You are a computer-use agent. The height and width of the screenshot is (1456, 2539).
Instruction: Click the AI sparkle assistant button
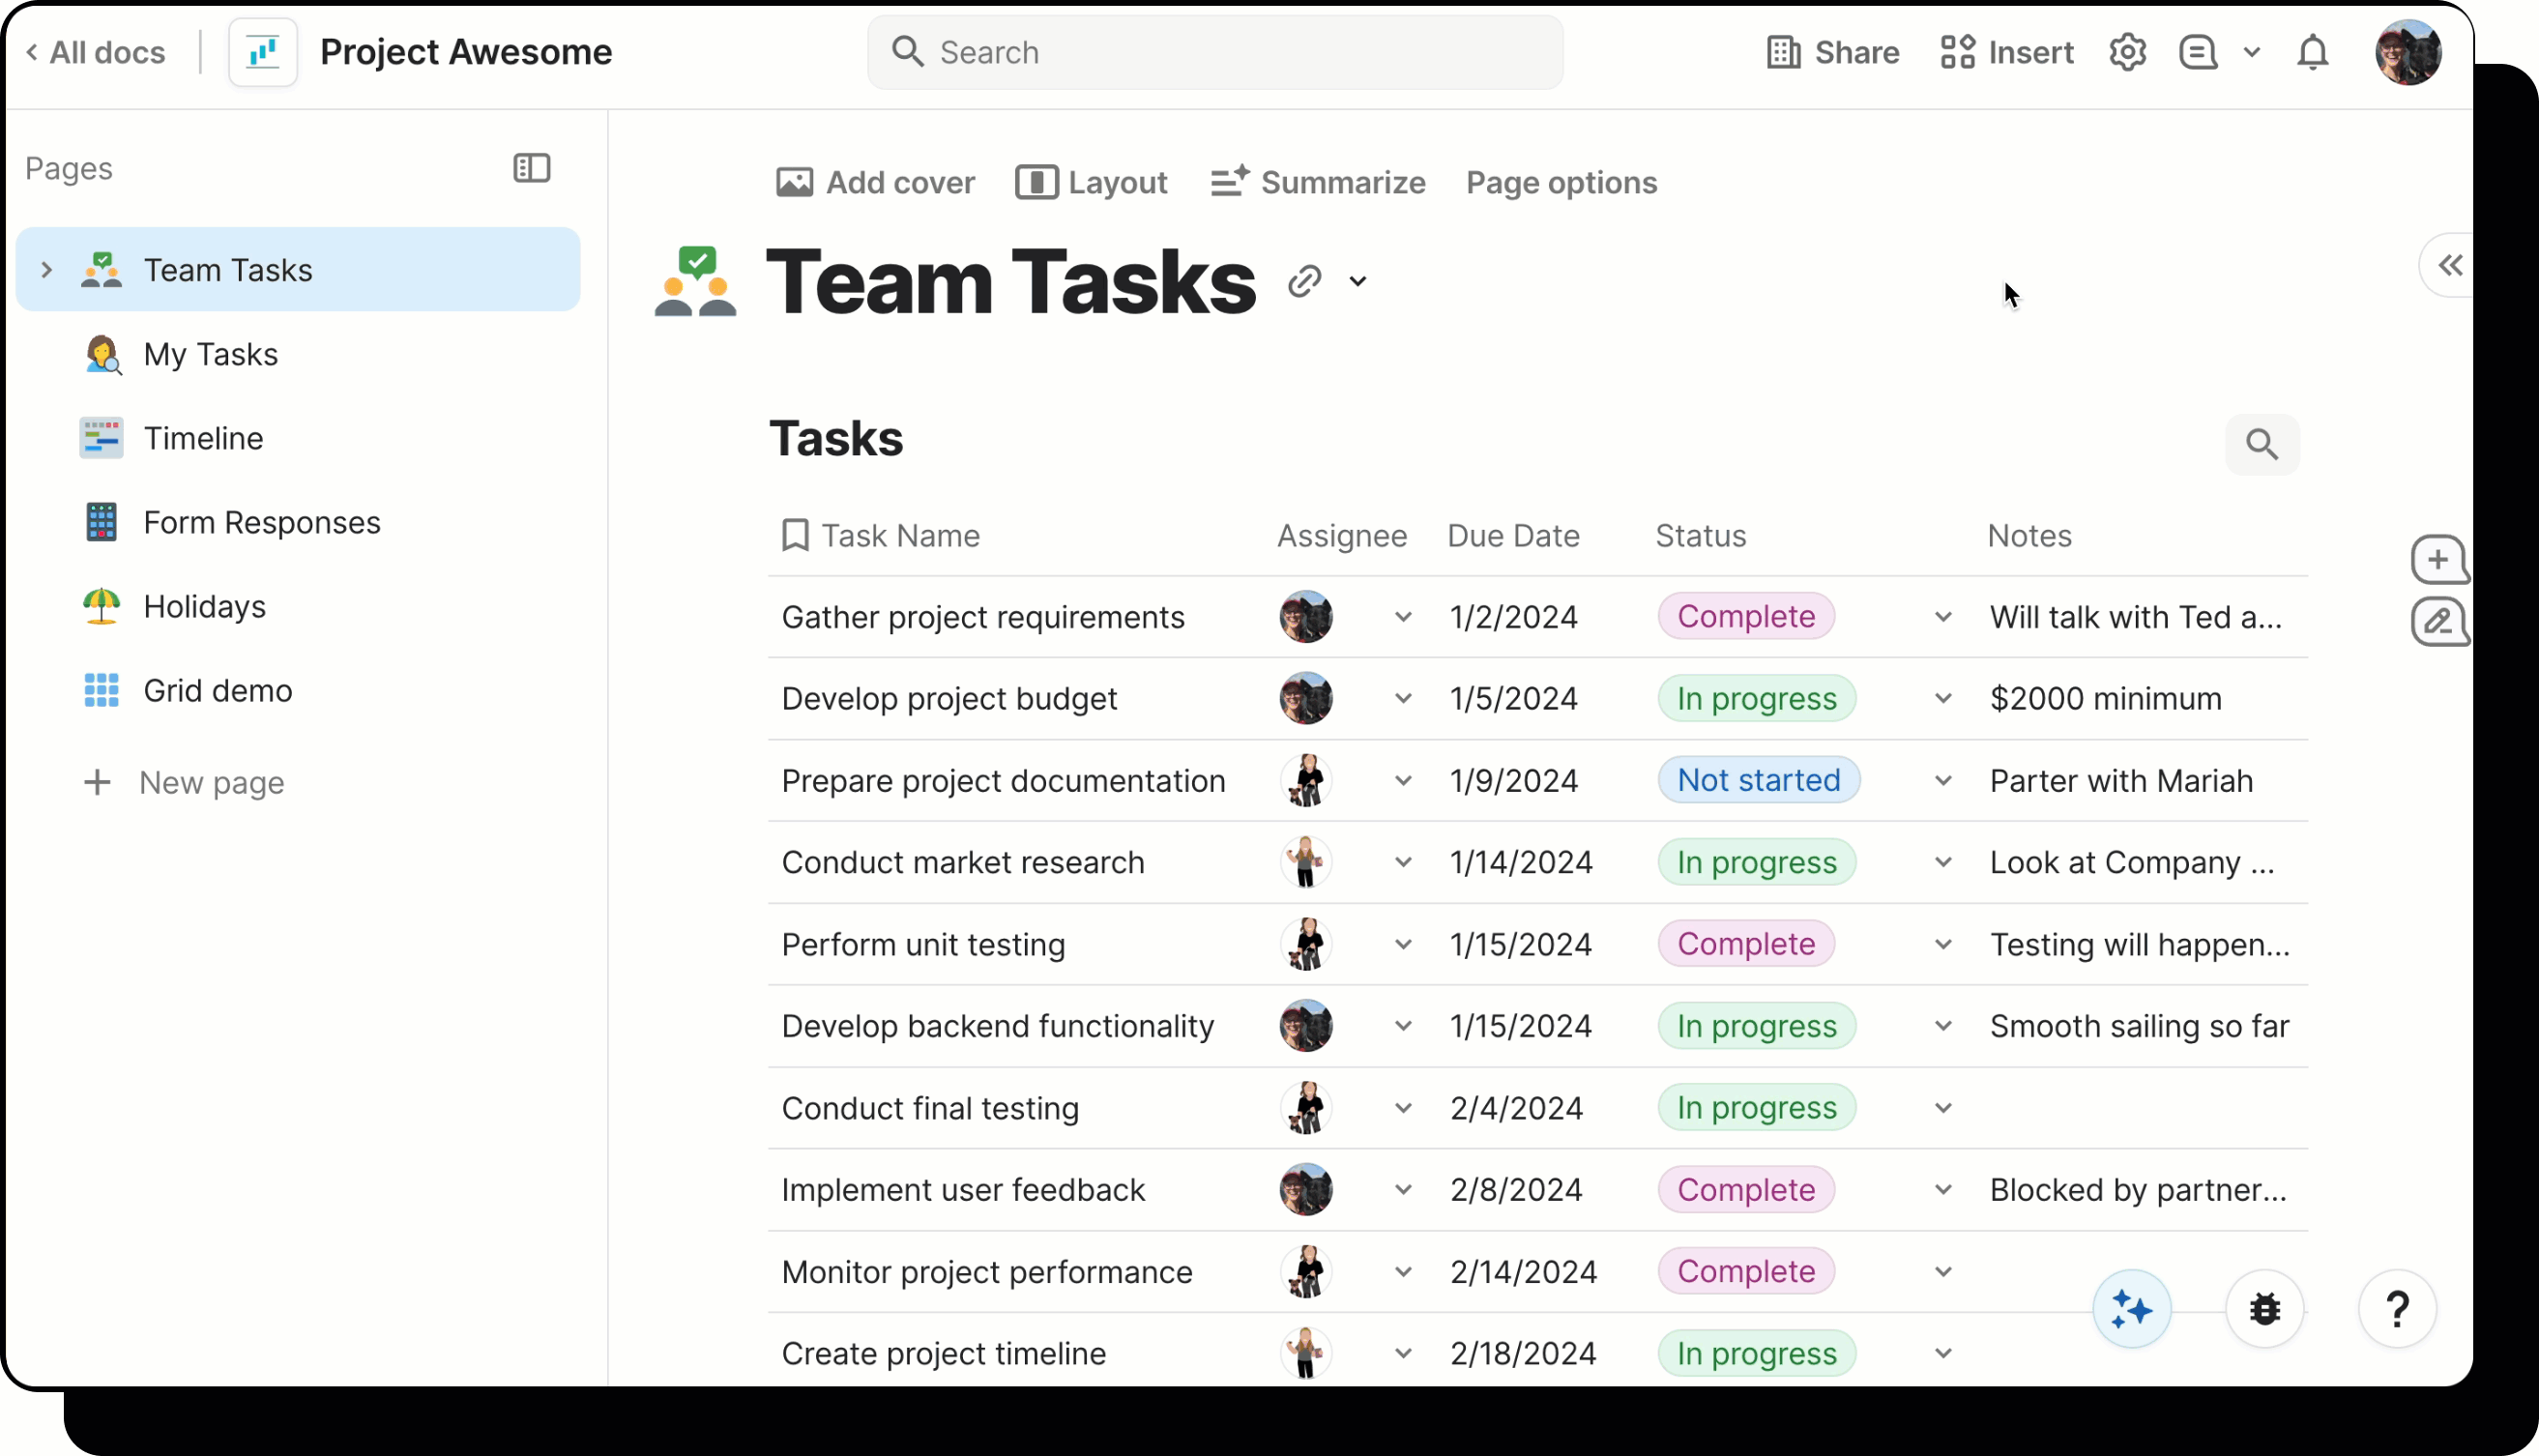click(x=2131, y=1309)
